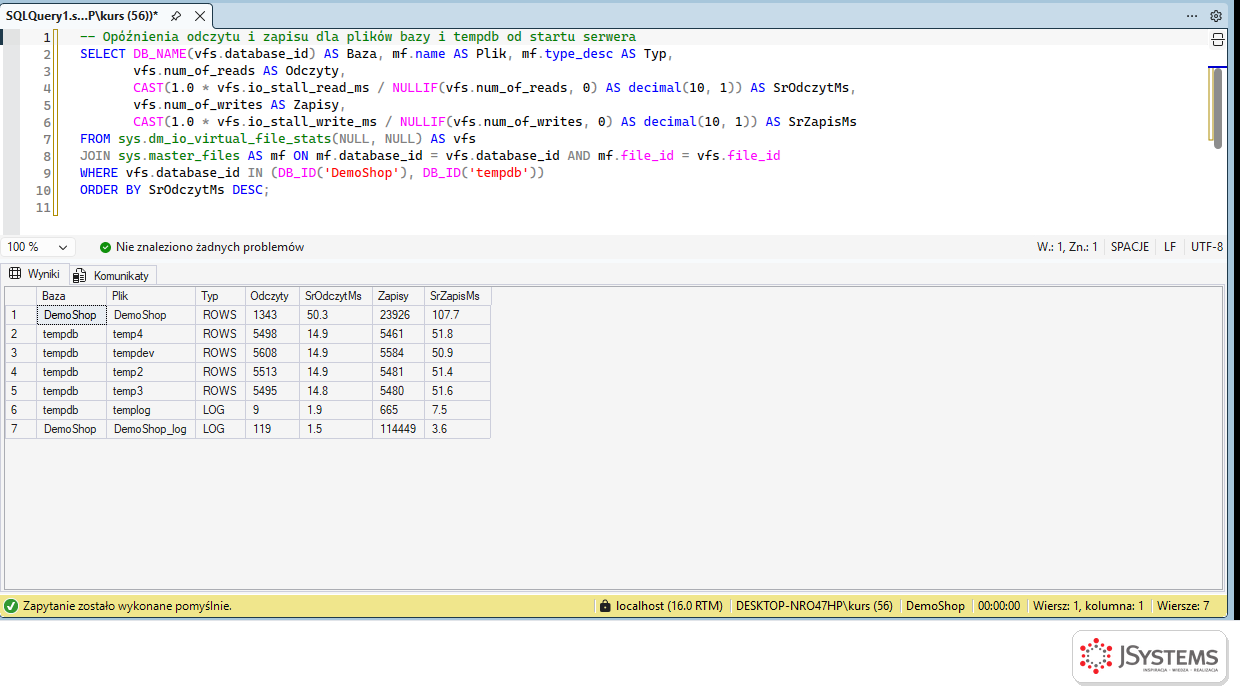The image size is (1240, 692).
Task: Click the editor vertical scrollbar thumb
Action: (x=1217, y=108)
